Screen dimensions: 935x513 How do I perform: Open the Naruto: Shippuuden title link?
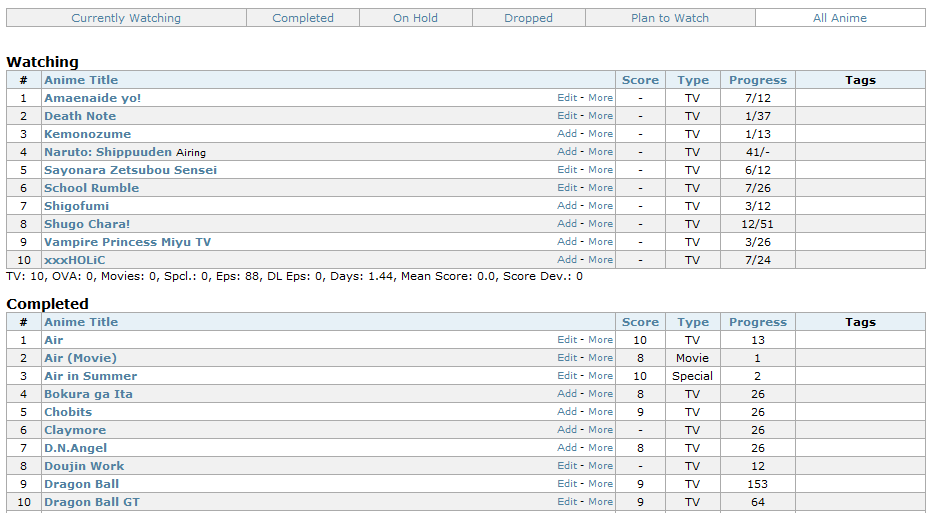[108, 152]
